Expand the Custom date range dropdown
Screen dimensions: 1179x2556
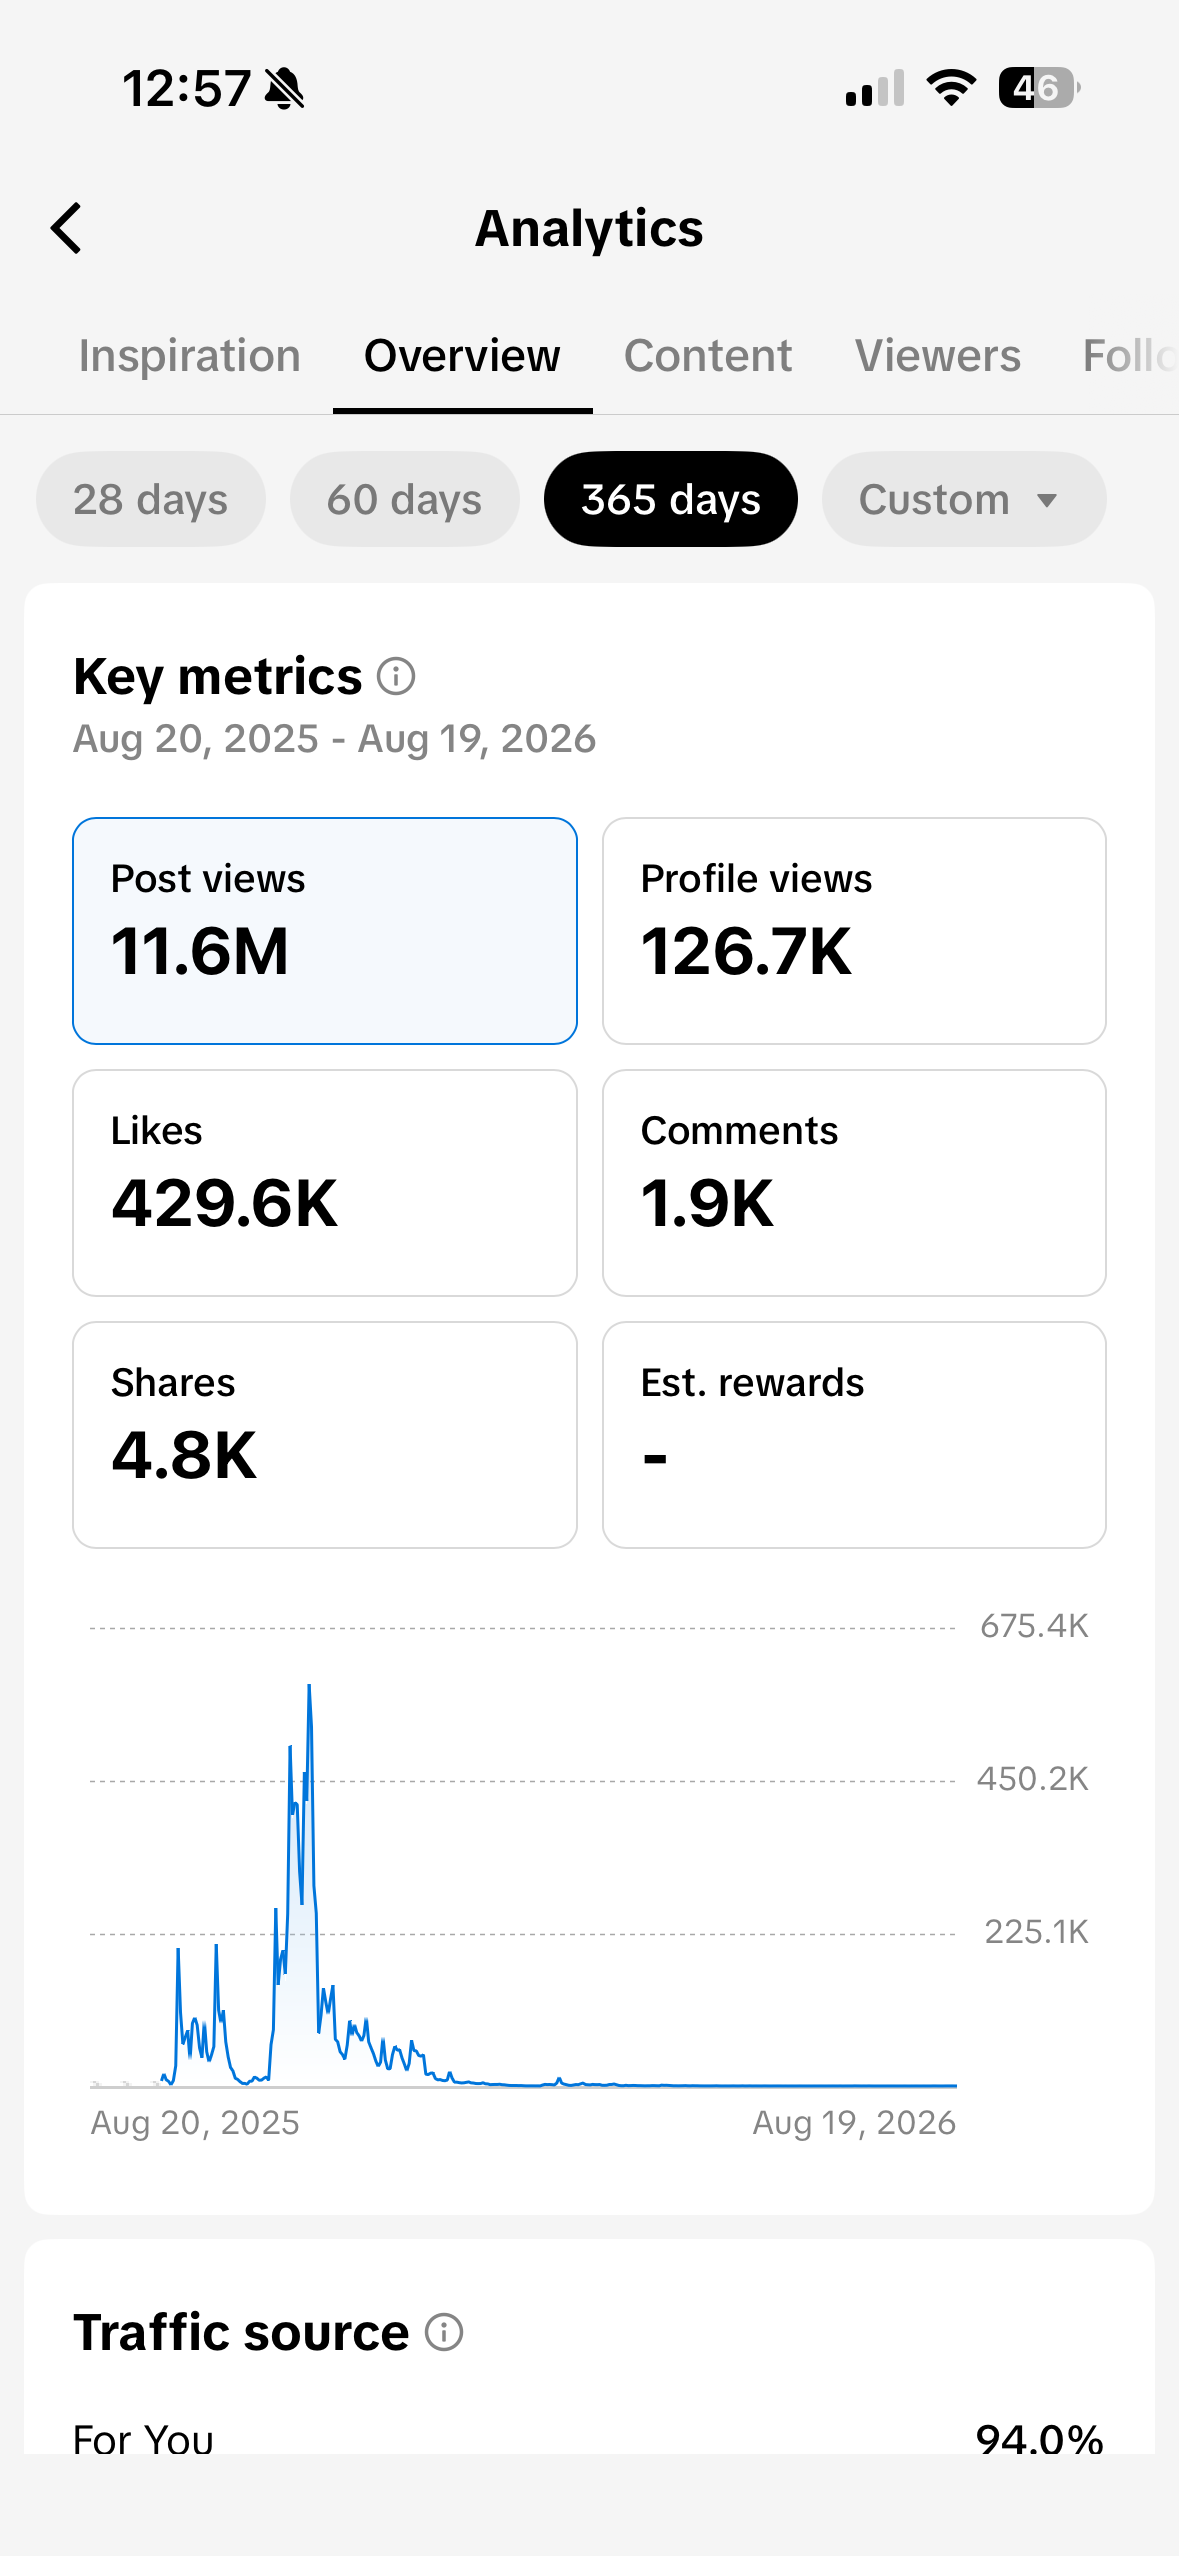pos(964,499)
